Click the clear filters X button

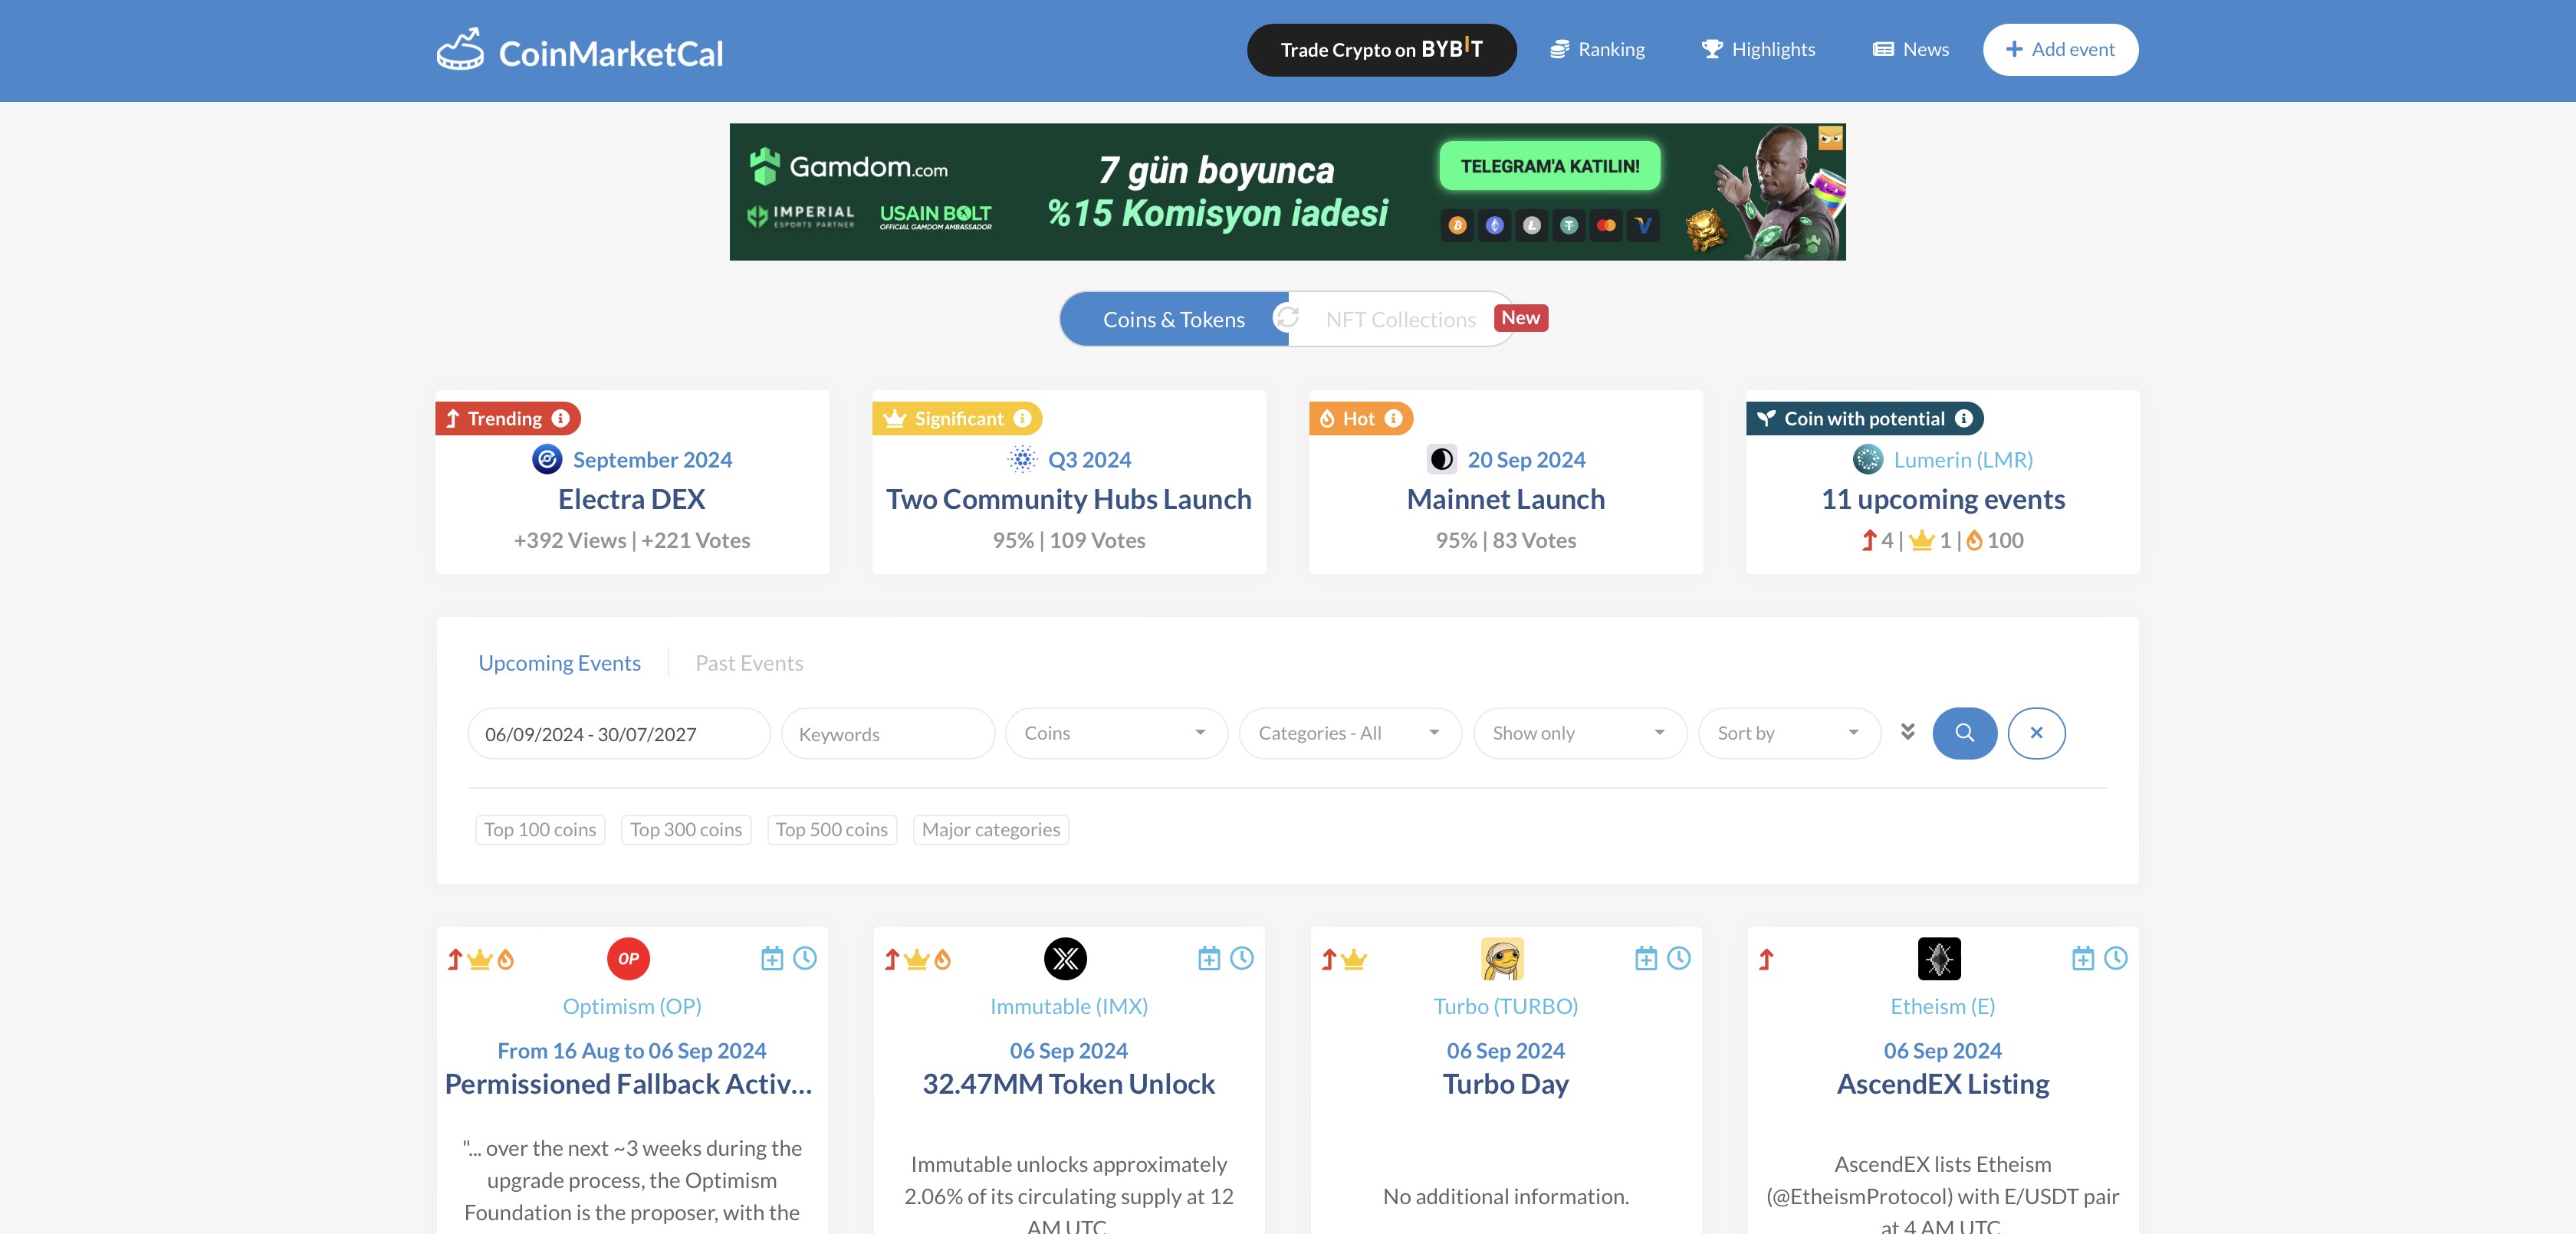(2036, 733)
